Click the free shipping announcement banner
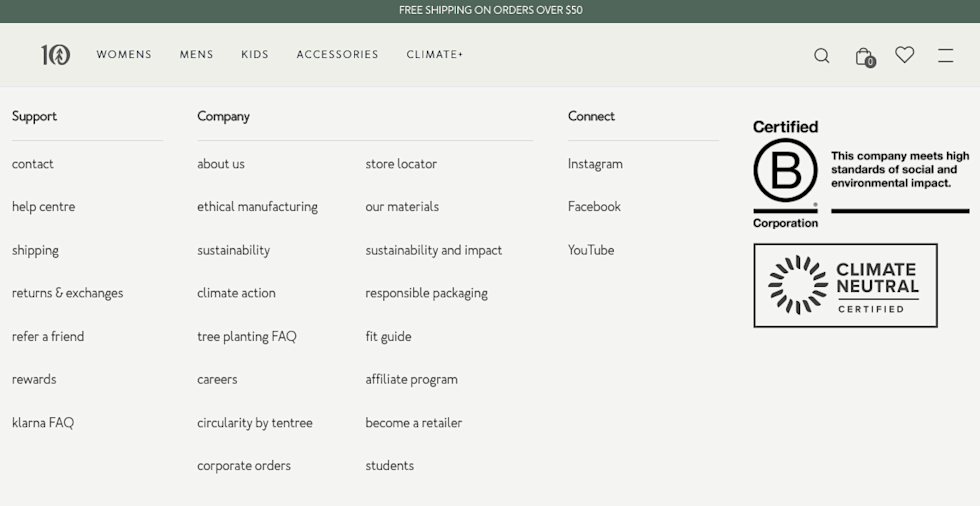Screen dimensions: 980x506 click(490, 11)
